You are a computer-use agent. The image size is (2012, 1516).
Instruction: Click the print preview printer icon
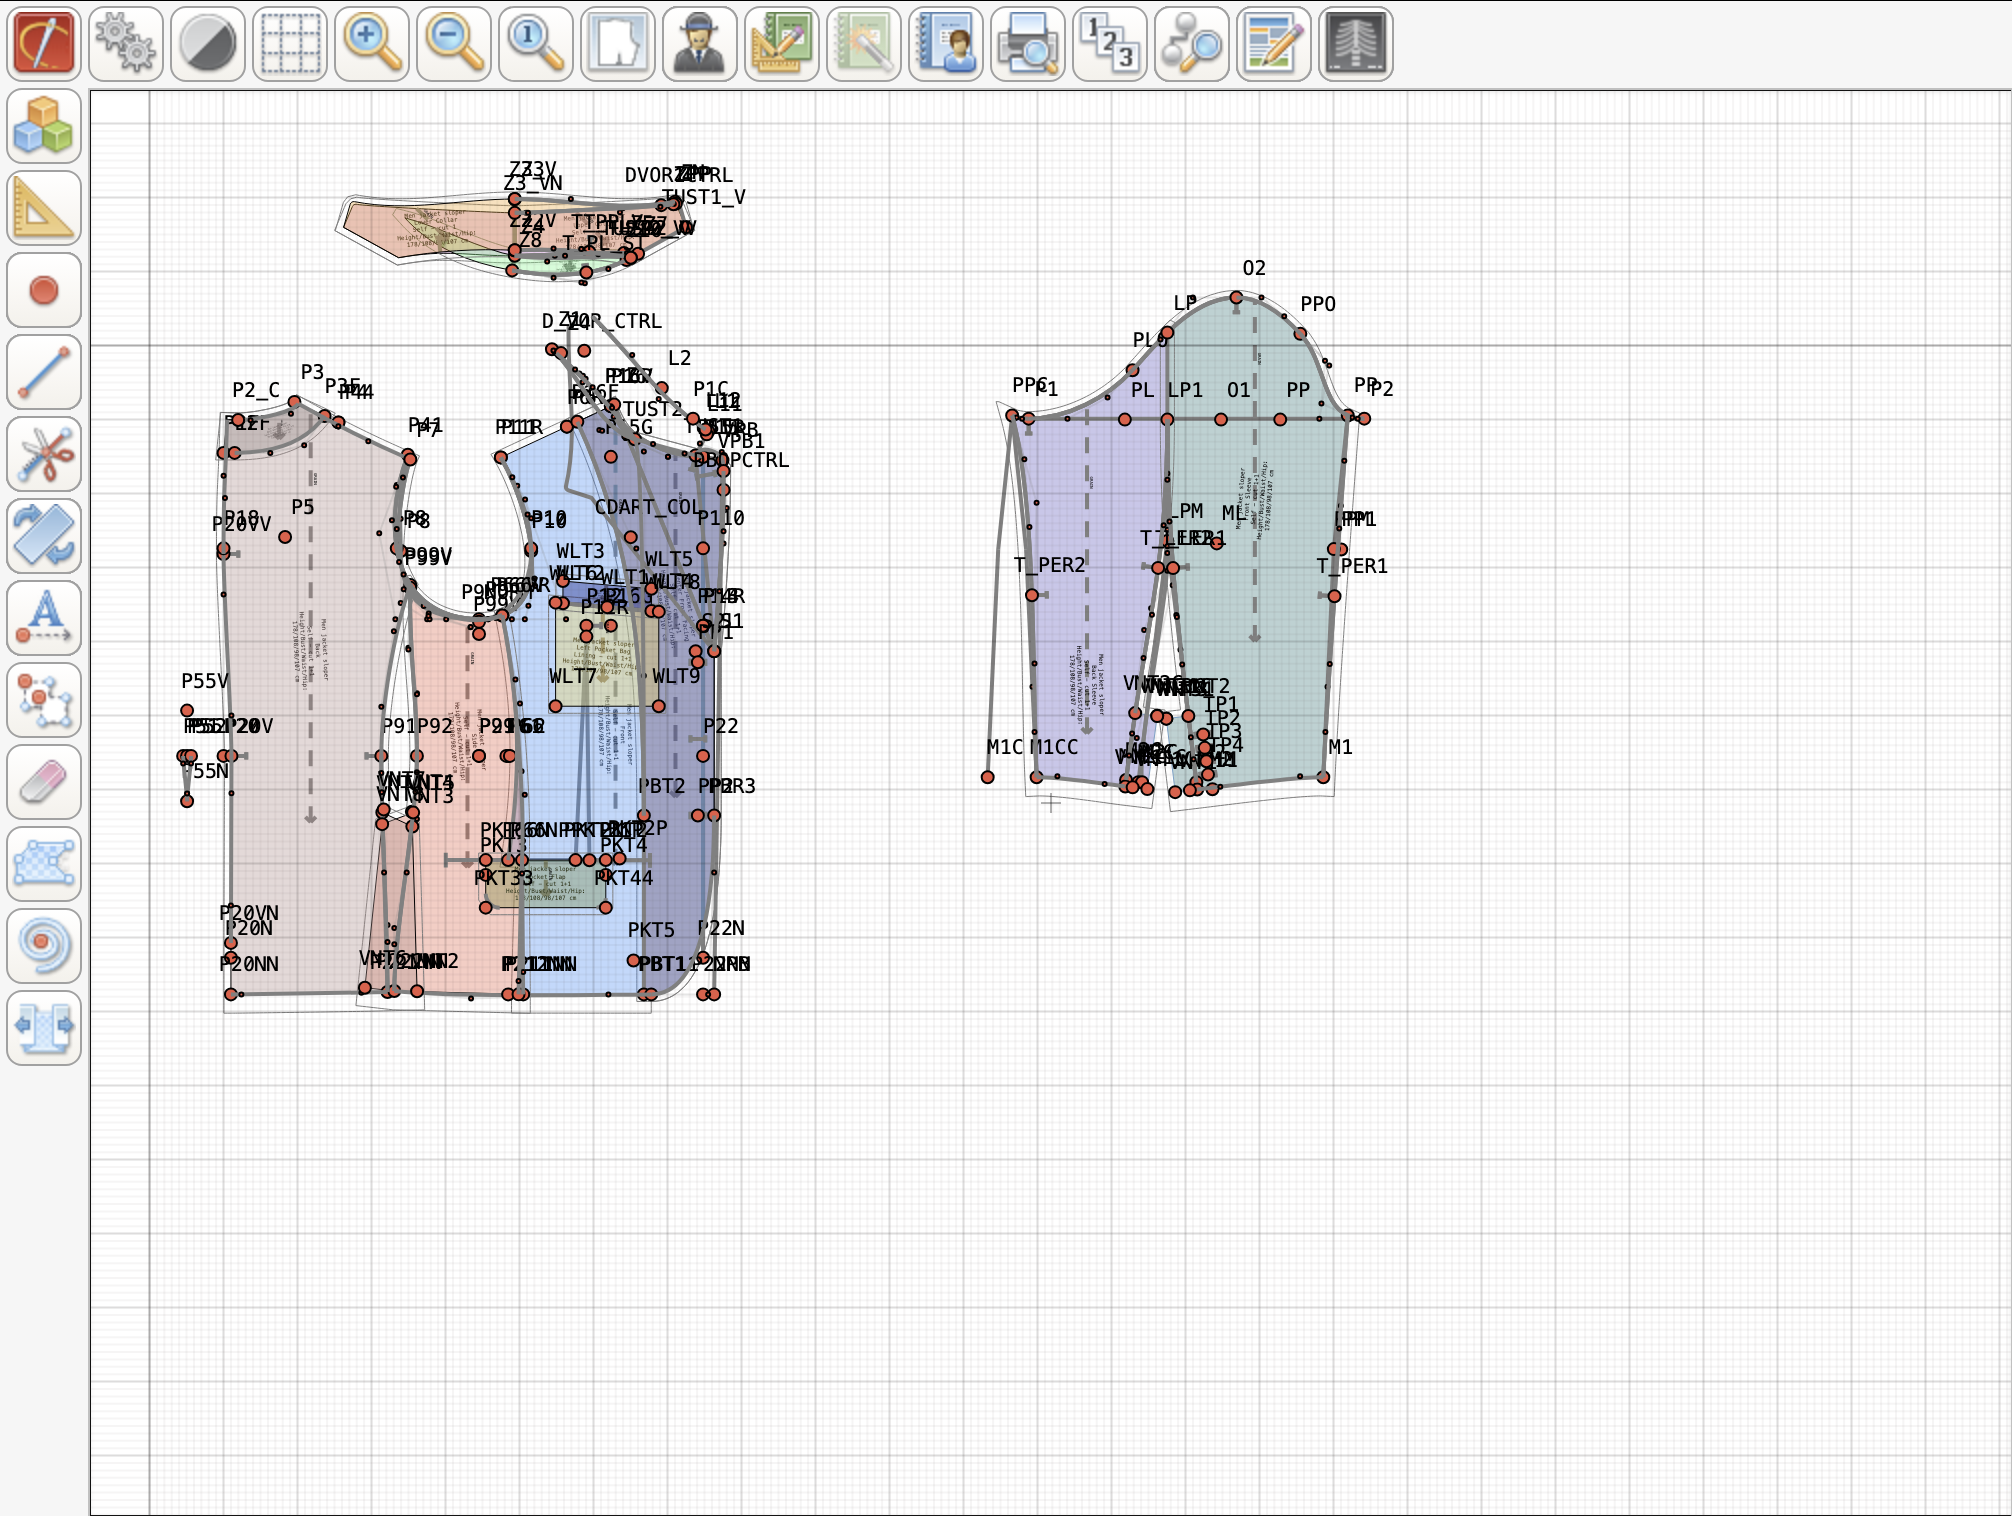point(1028,44)
